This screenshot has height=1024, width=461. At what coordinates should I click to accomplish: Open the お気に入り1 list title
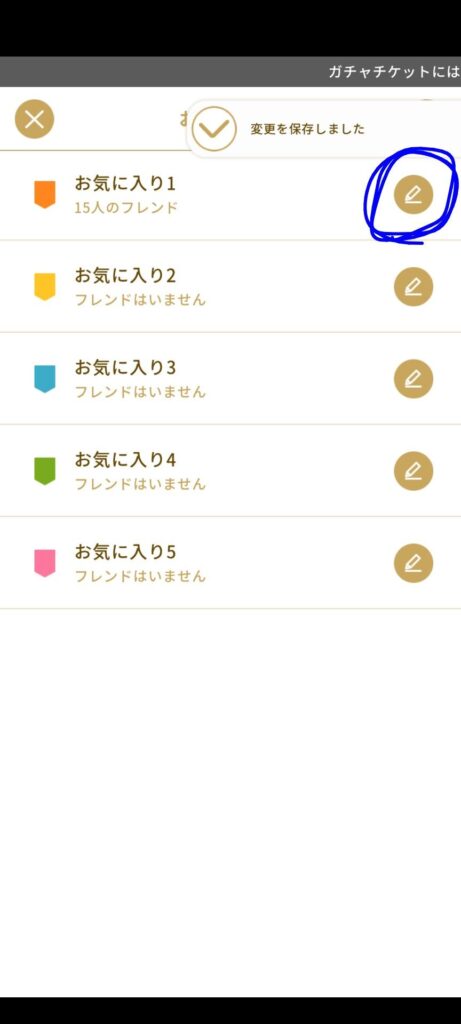(x=125, y=184)
